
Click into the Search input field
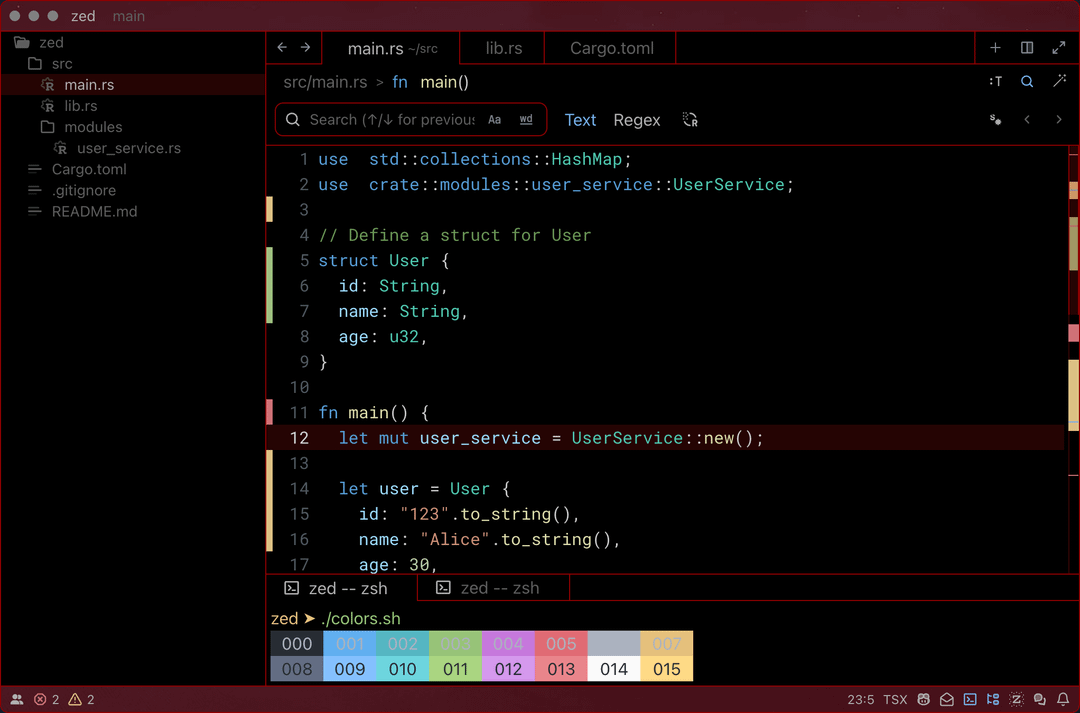click(x=390, y=120)
